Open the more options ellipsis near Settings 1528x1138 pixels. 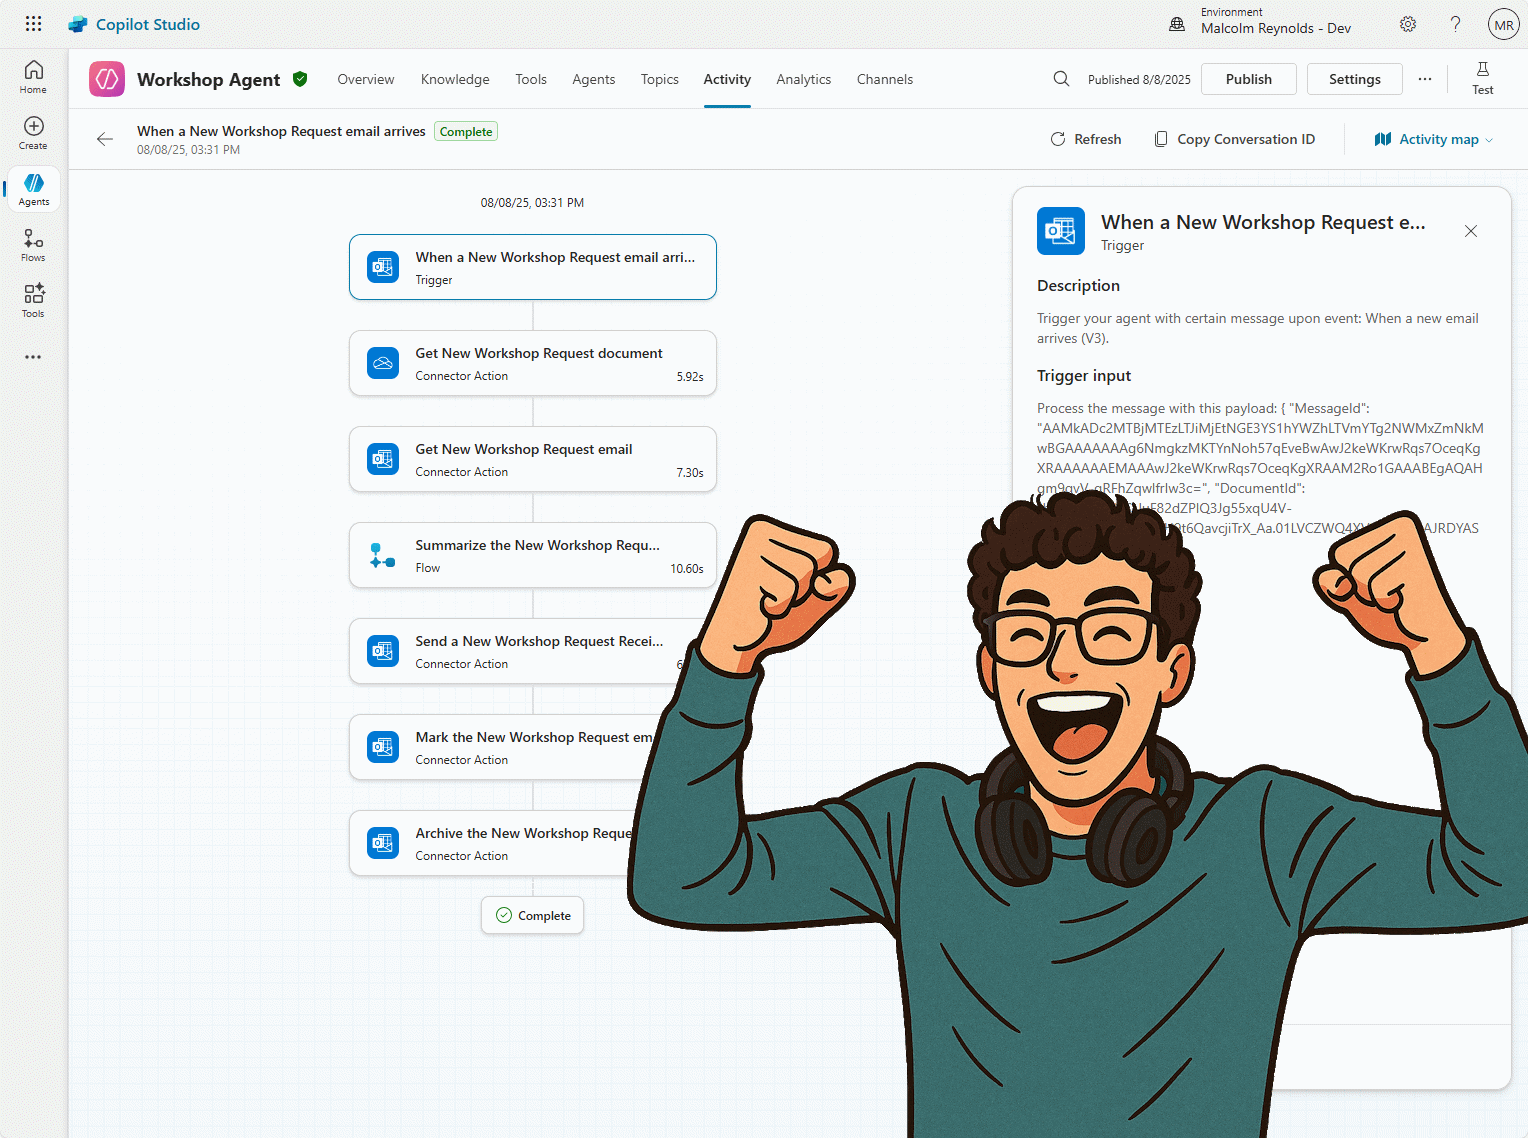point(1424,79)
